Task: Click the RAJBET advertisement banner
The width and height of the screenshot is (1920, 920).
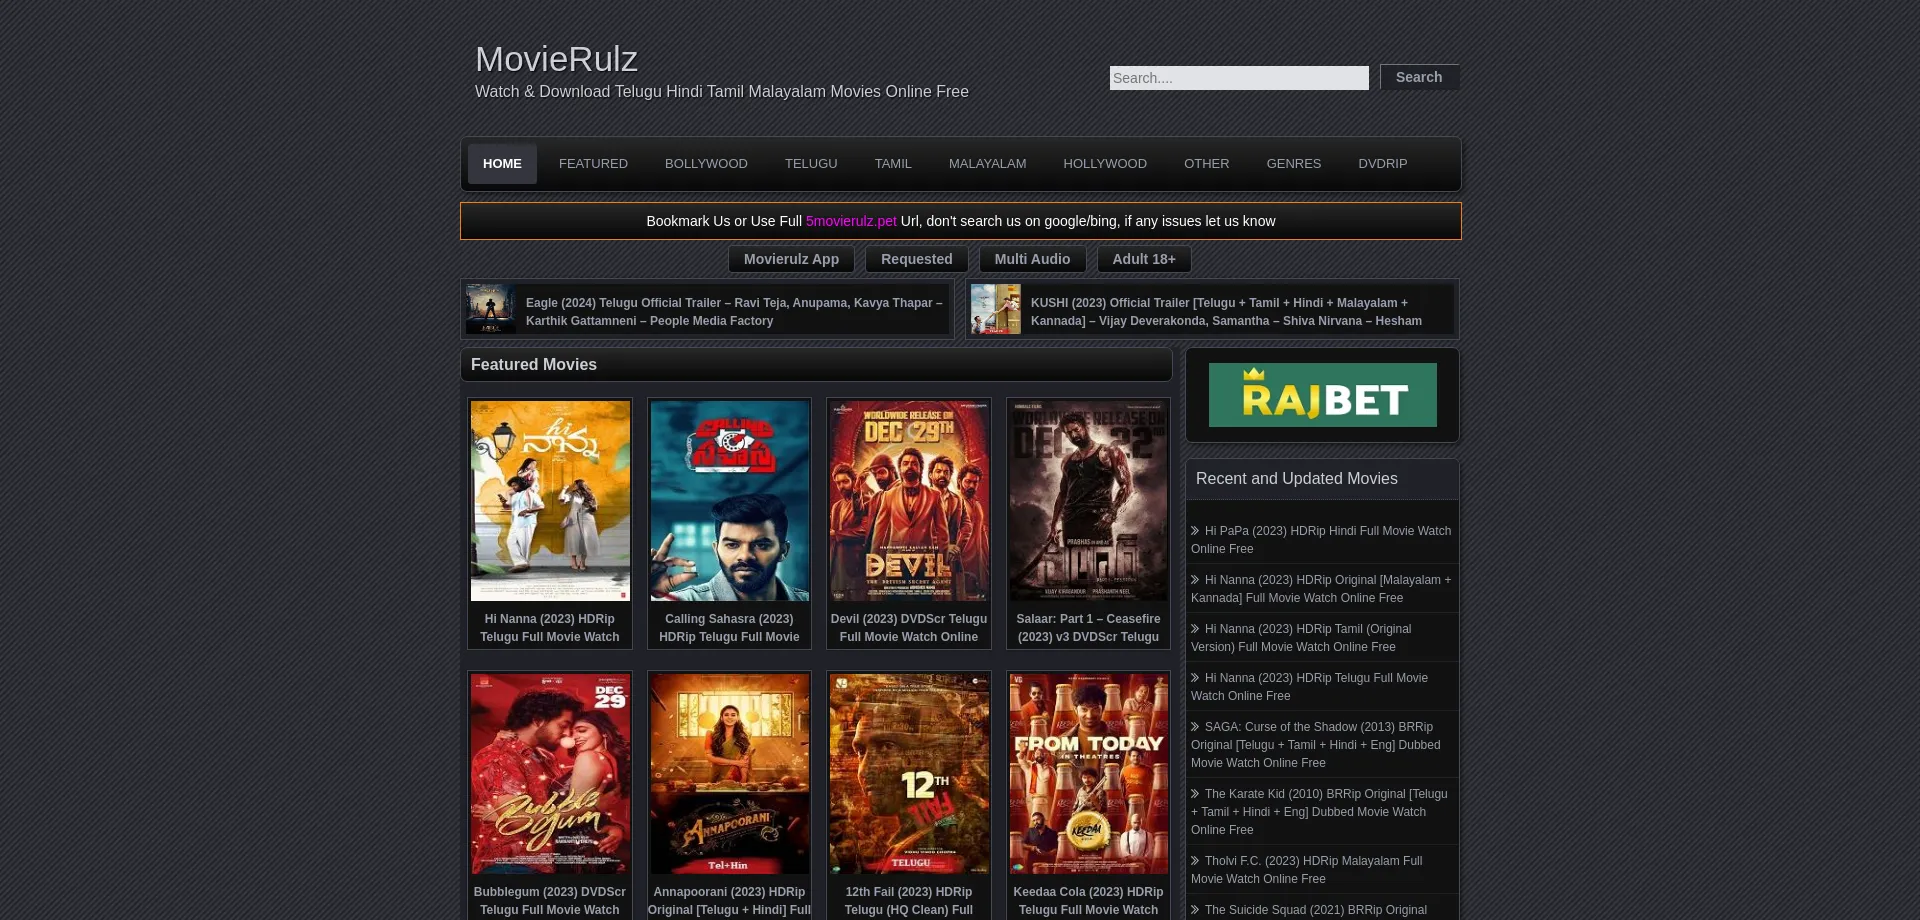Action: (x=1322, y=395)
